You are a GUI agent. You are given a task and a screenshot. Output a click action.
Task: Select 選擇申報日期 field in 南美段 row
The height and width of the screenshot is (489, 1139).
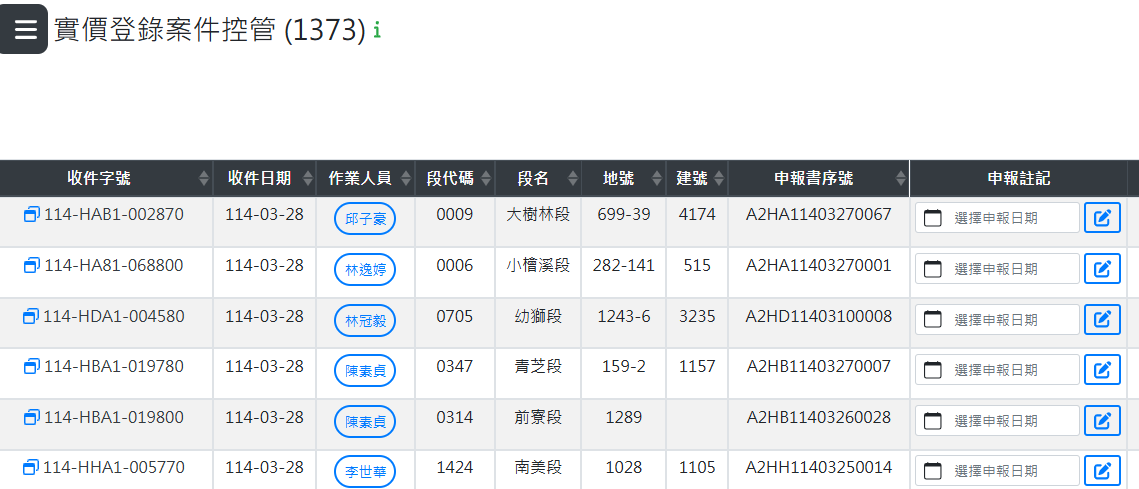pyautogui.click(x=997, y=471)
